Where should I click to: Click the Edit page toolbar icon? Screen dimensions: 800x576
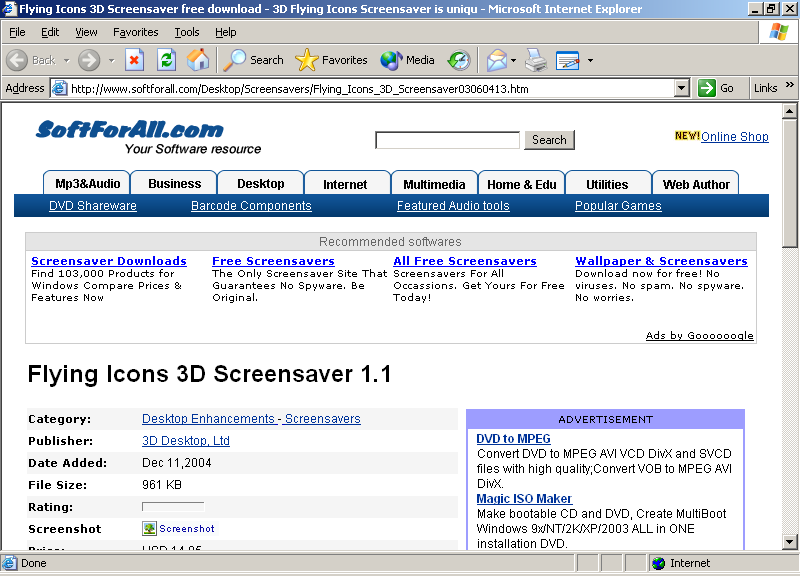pyautogui.click(x=568, y=60)
